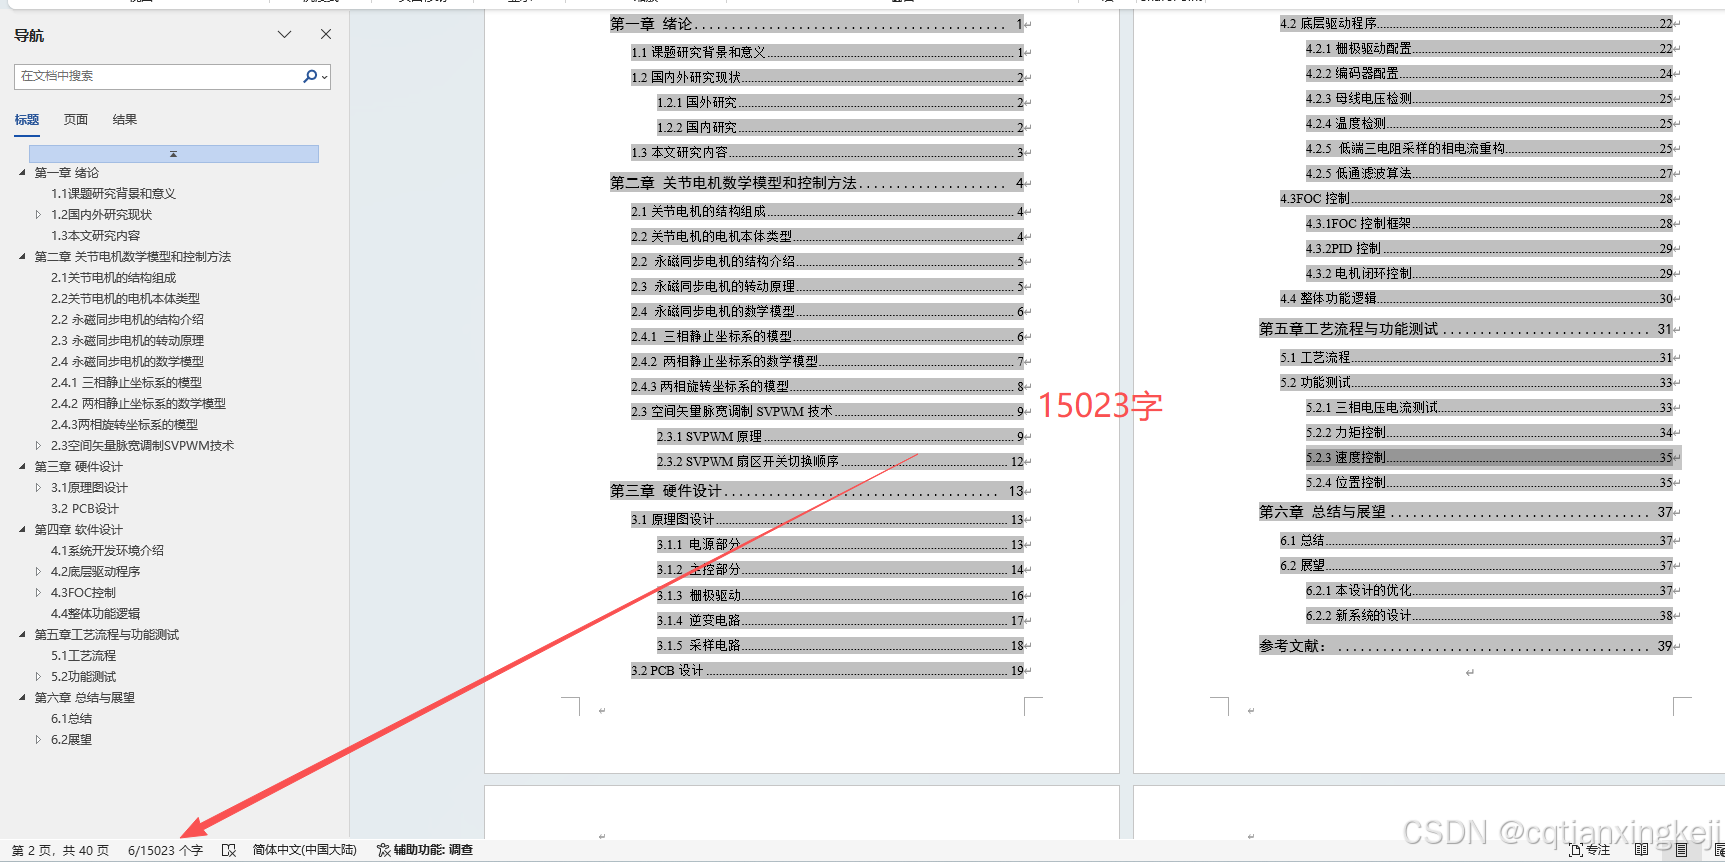The image size is (1725, 862).
Task: Collapse the 第三章 硬件设计 navigation triangle
Action: pos(22,466)
